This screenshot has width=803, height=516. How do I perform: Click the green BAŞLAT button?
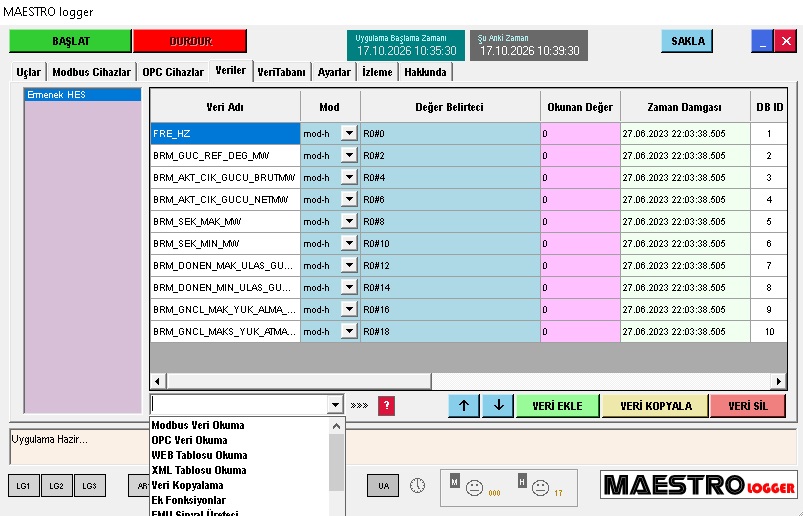point(70,41)
